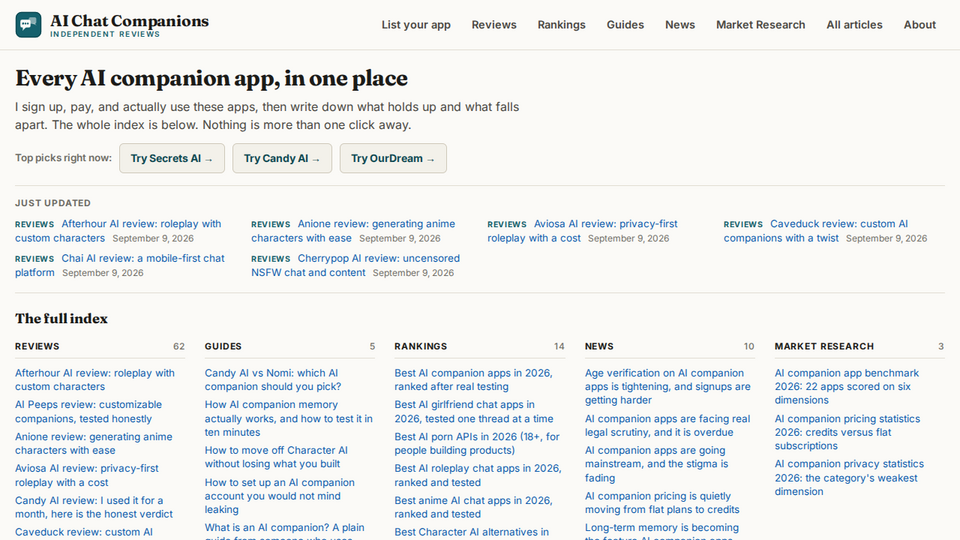
Task: Click the NEWS column heading
Action: (x=599, y=347)
